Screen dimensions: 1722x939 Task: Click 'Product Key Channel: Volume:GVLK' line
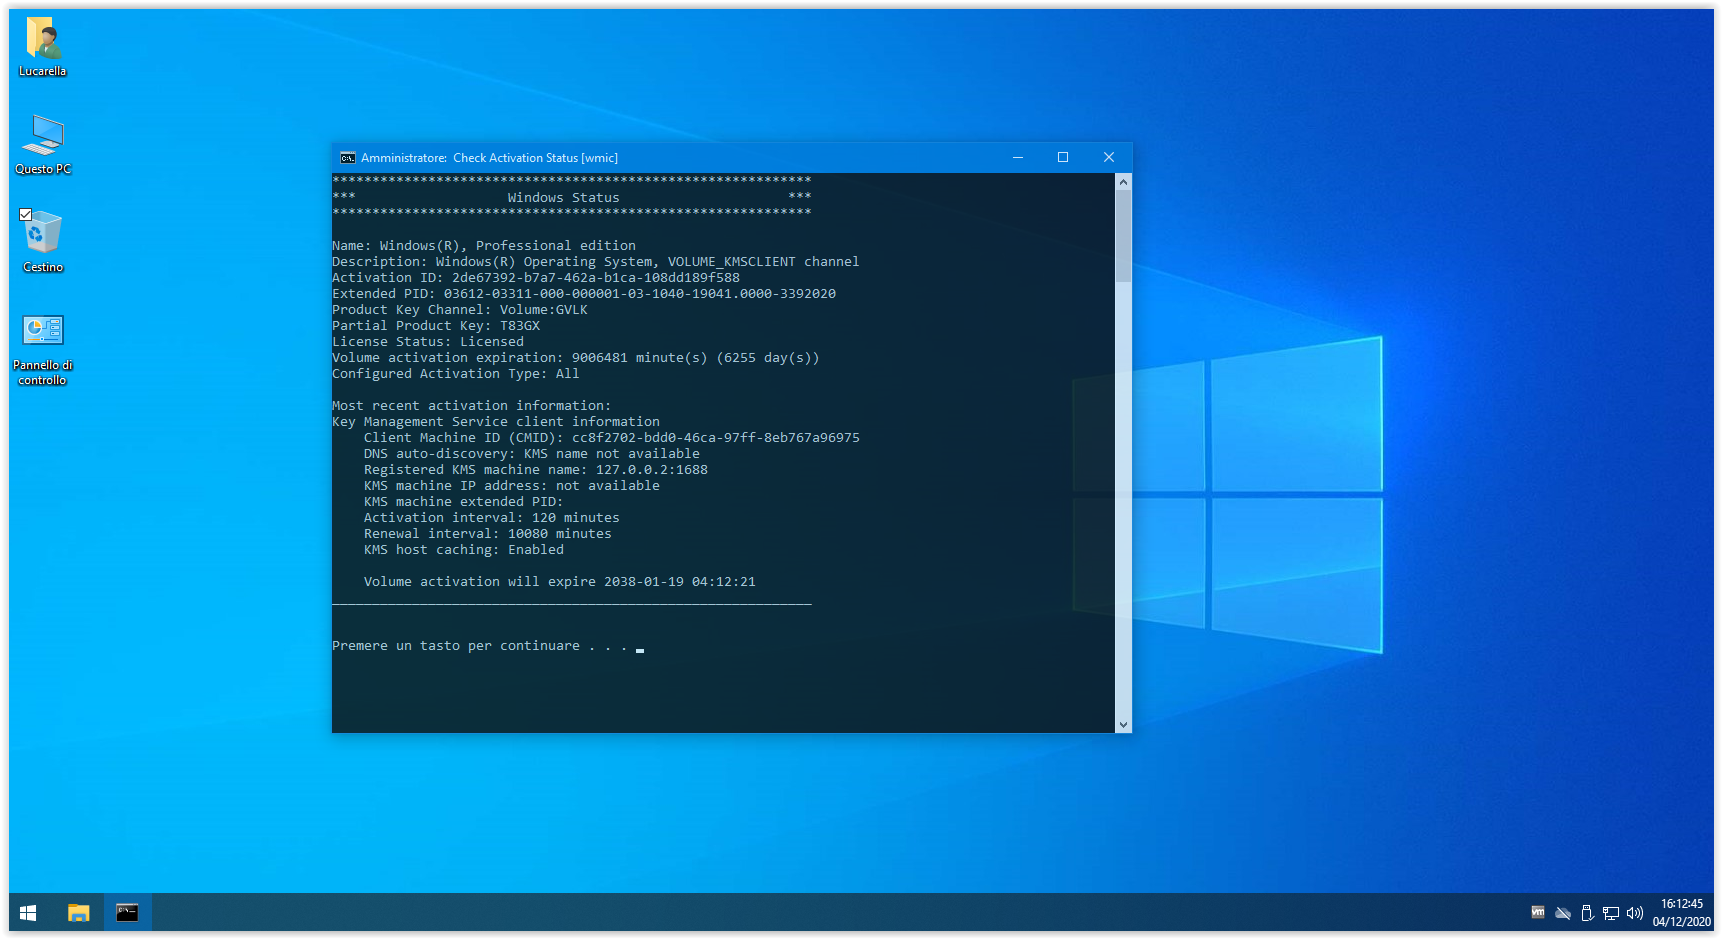click(460, 310)
